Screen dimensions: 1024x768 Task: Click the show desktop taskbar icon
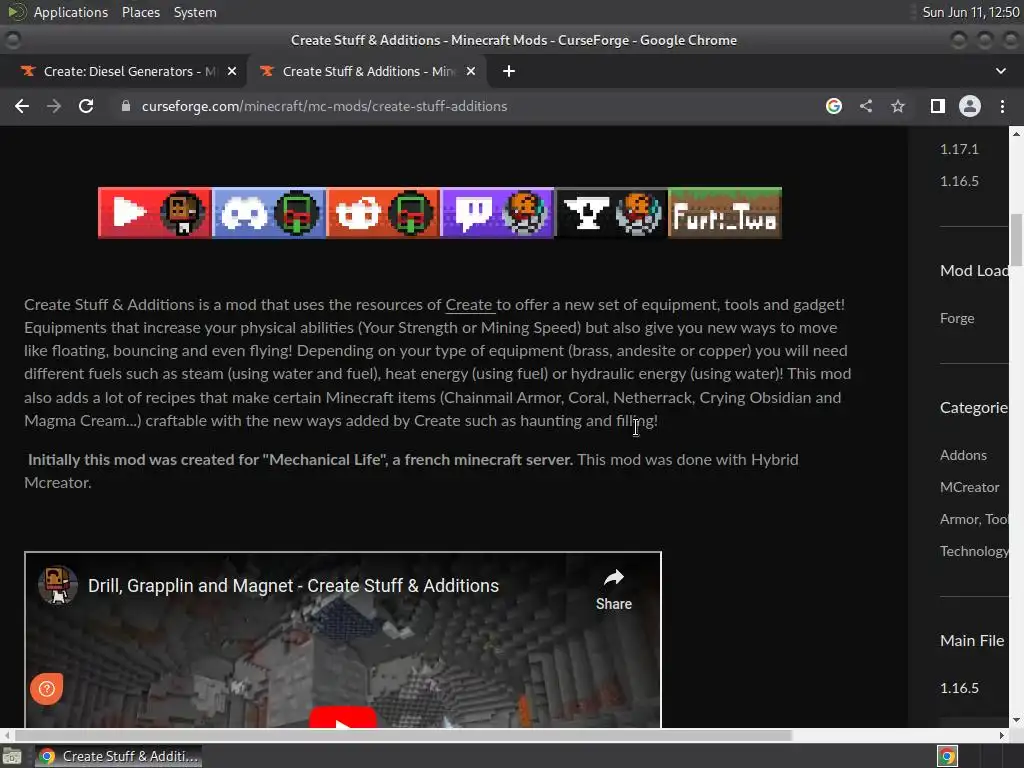coord(12,756)
